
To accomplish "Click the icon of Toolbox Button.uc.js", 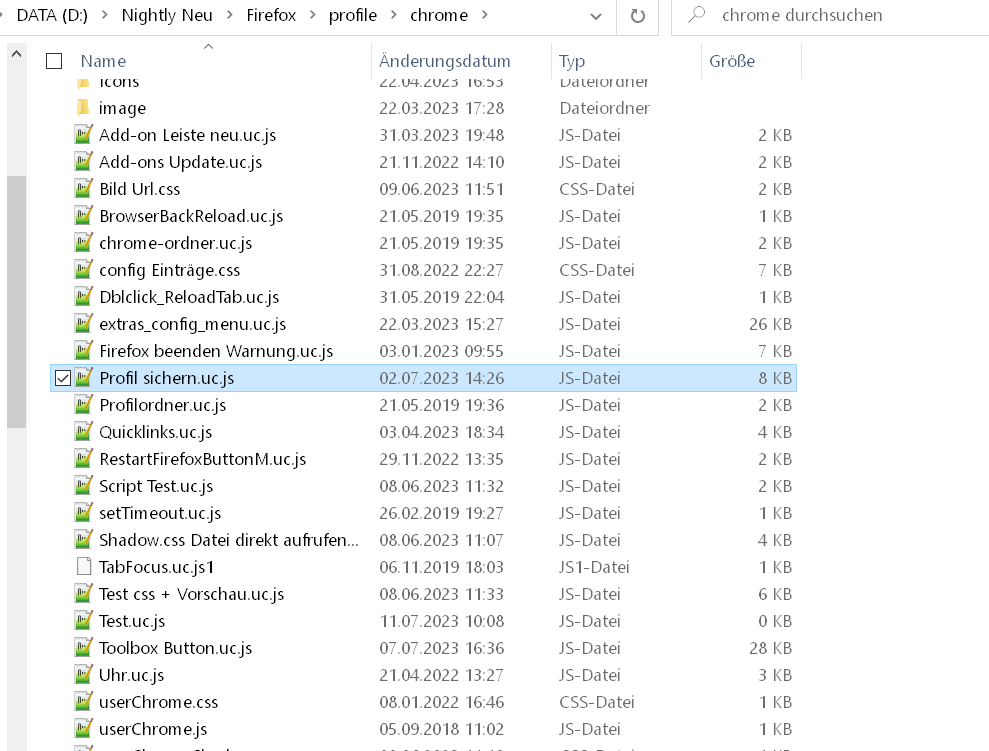I will click(84, 648).
